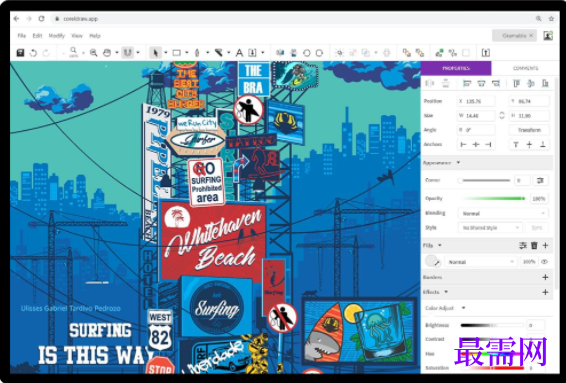Hide the fill using eye icon
Viewport: 566px width, 383px height.
coord(545,261)
